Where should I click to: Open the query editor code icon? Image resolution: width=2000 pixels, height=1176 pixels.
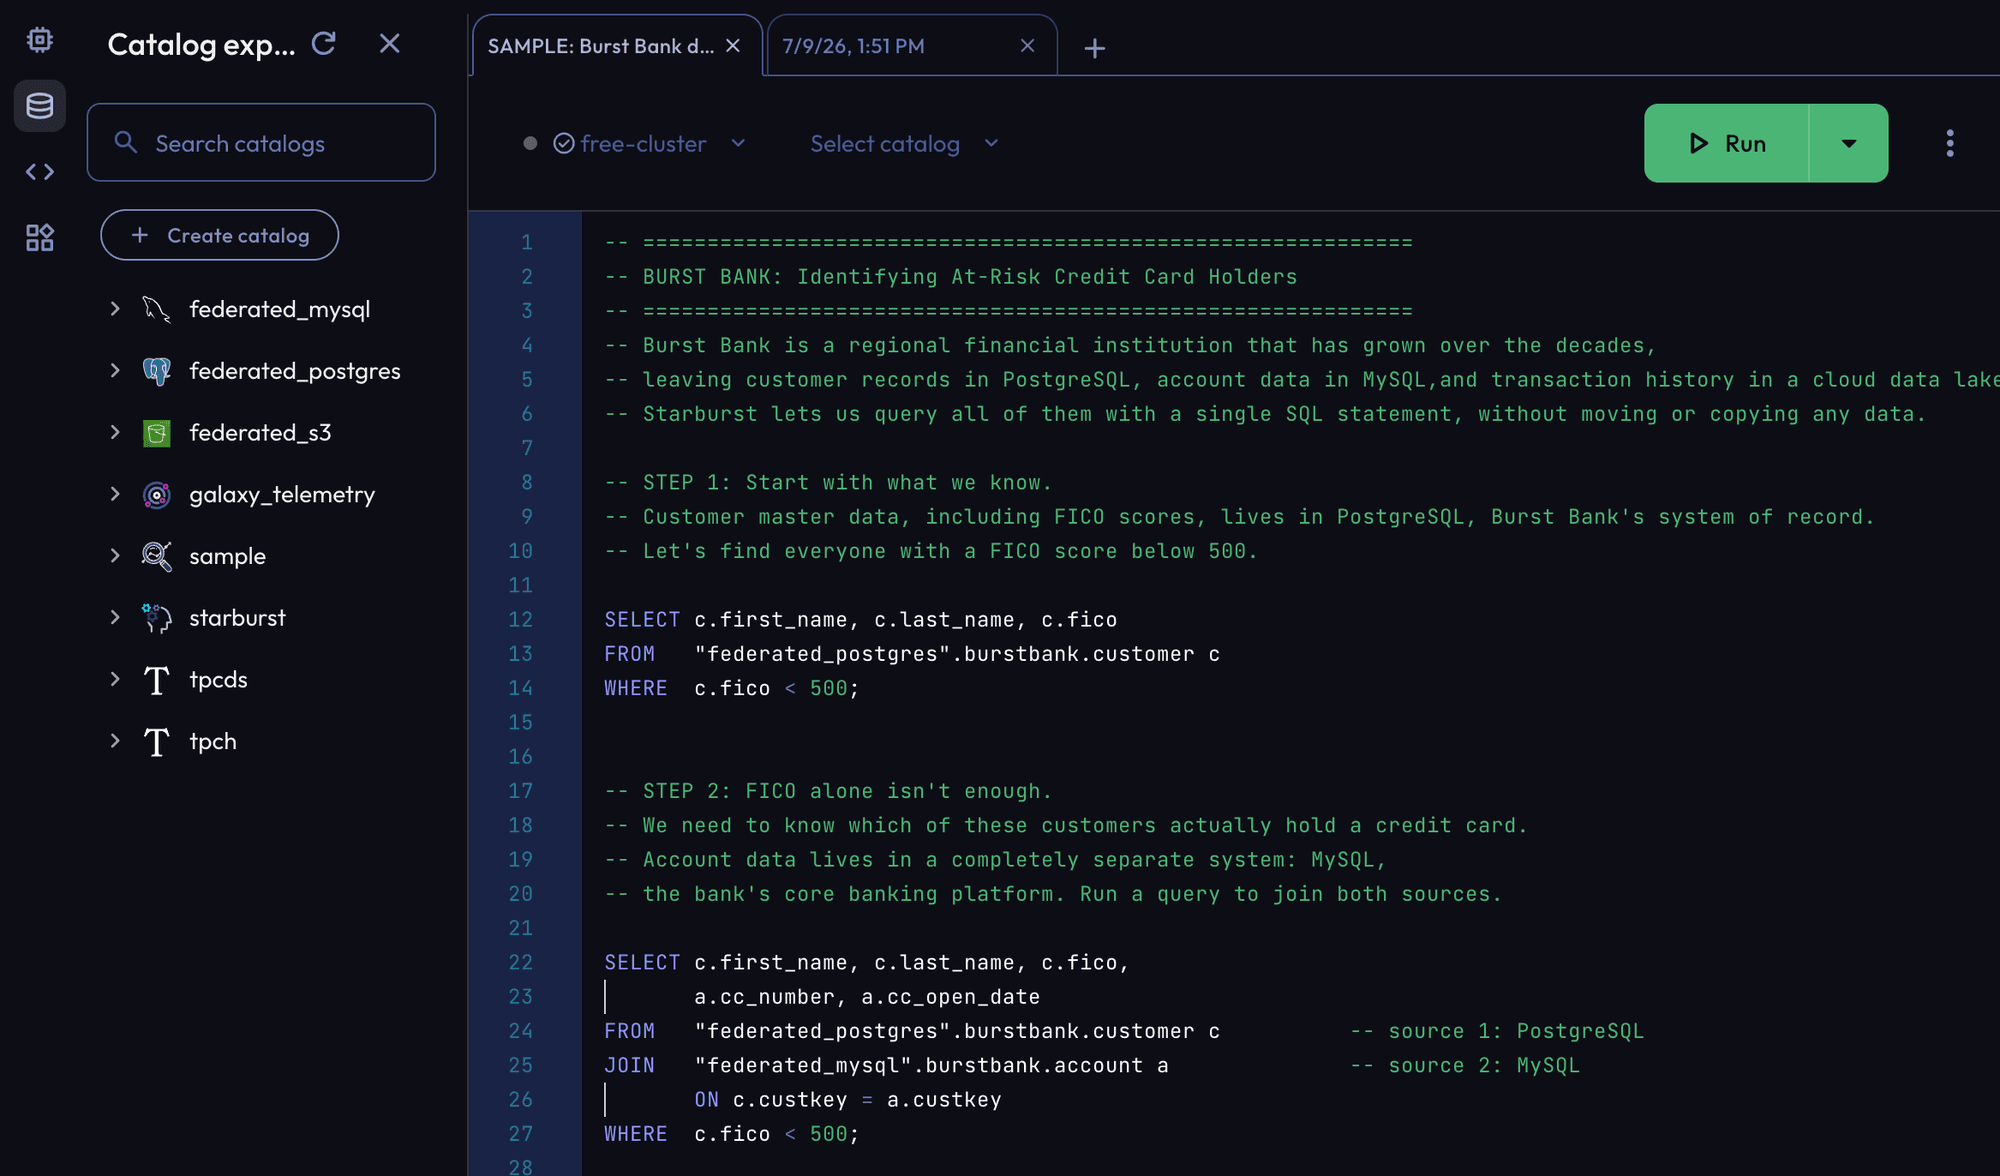click(x=40, y=172)
